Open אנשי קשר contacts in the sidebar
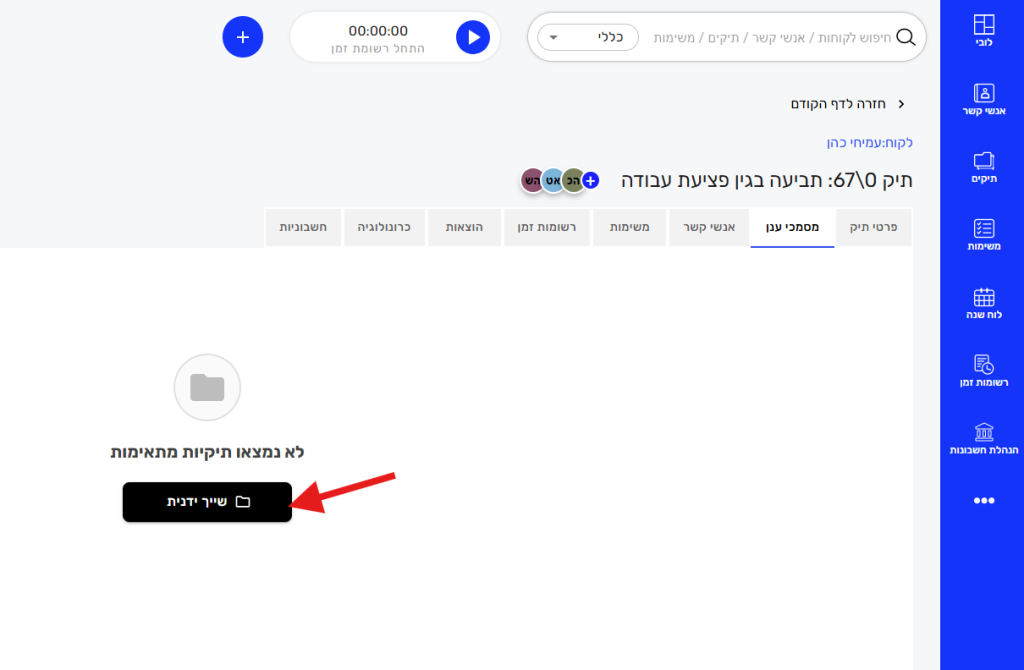 [983, 99]
